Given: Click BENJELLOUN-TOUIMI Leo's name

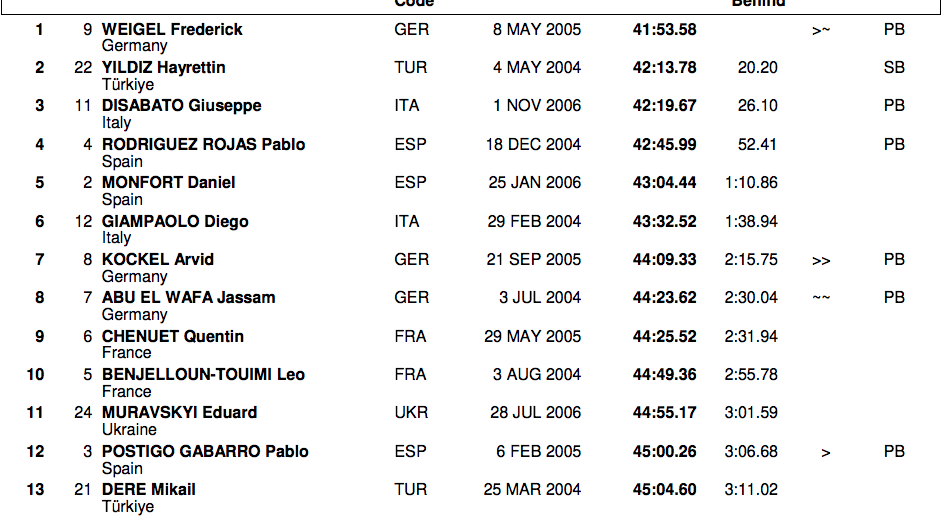Looking at the screenshot, I should coord(203,375).
